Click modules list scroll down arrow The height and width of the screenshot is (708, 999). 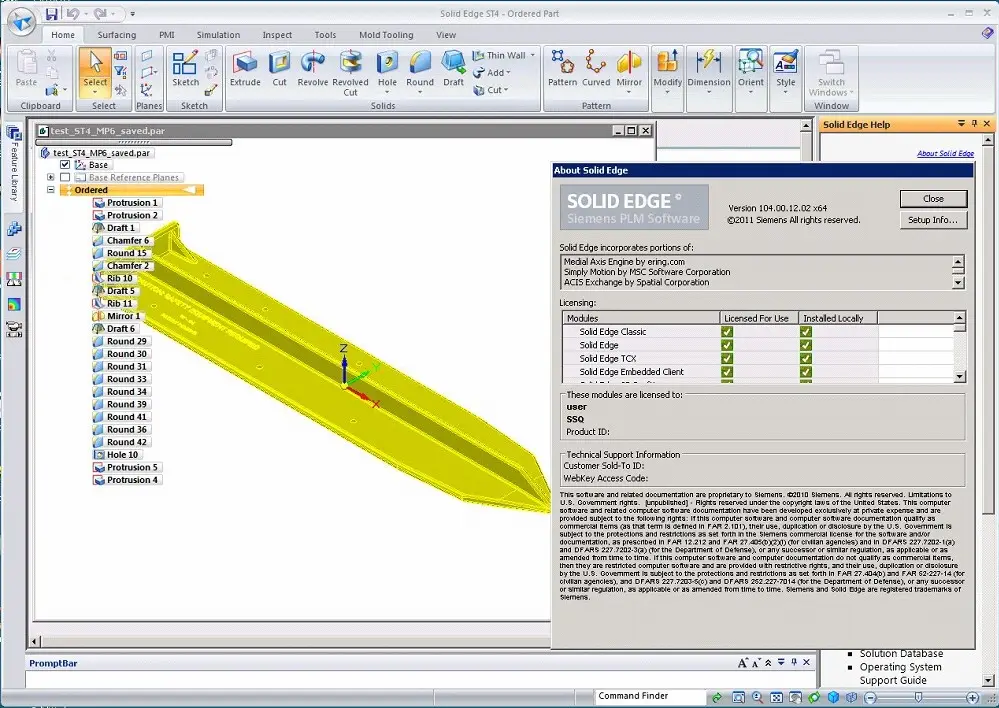pyautogui.click(x=959, y=377)
